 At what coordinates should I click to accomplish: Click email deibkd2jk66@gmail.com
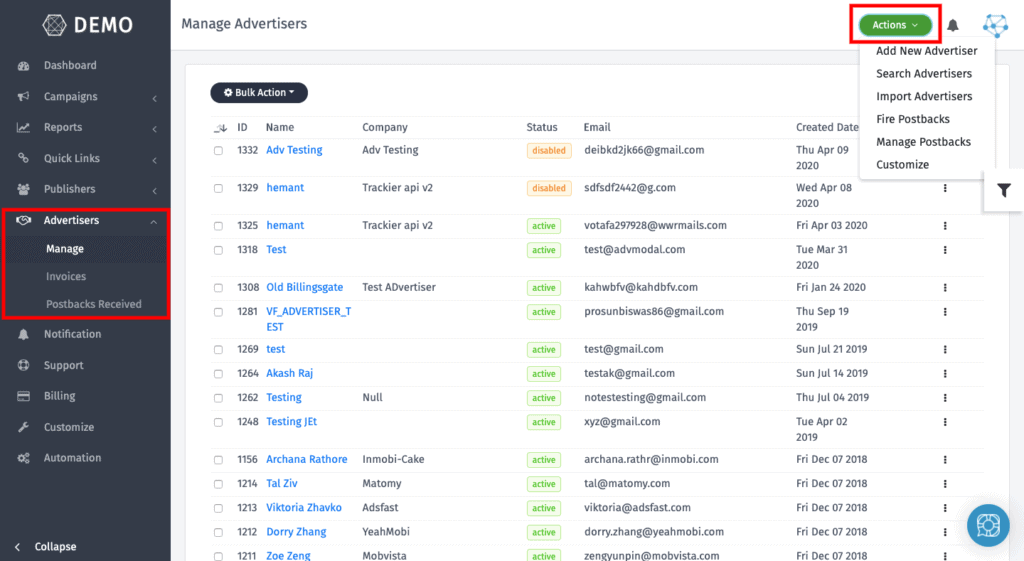(644, 150)
